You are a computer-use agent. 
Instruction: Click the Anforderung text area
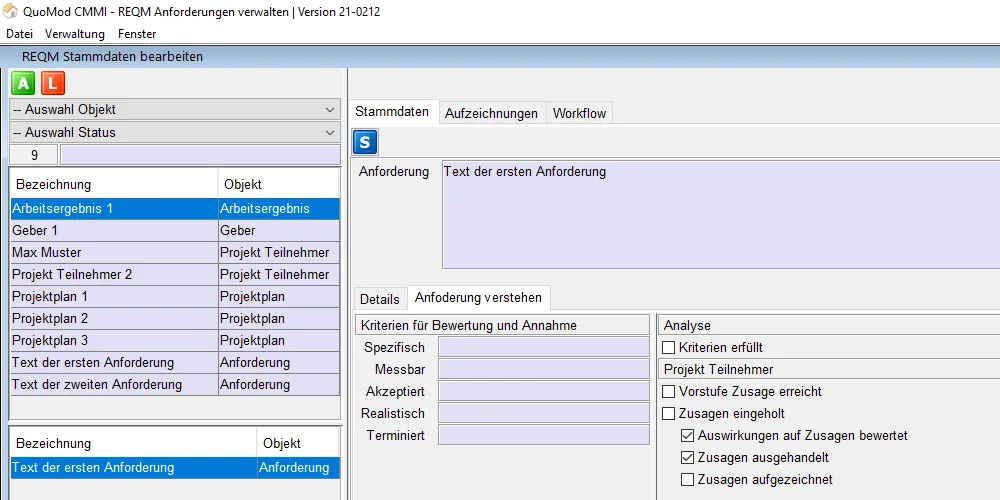click(721, 215)
